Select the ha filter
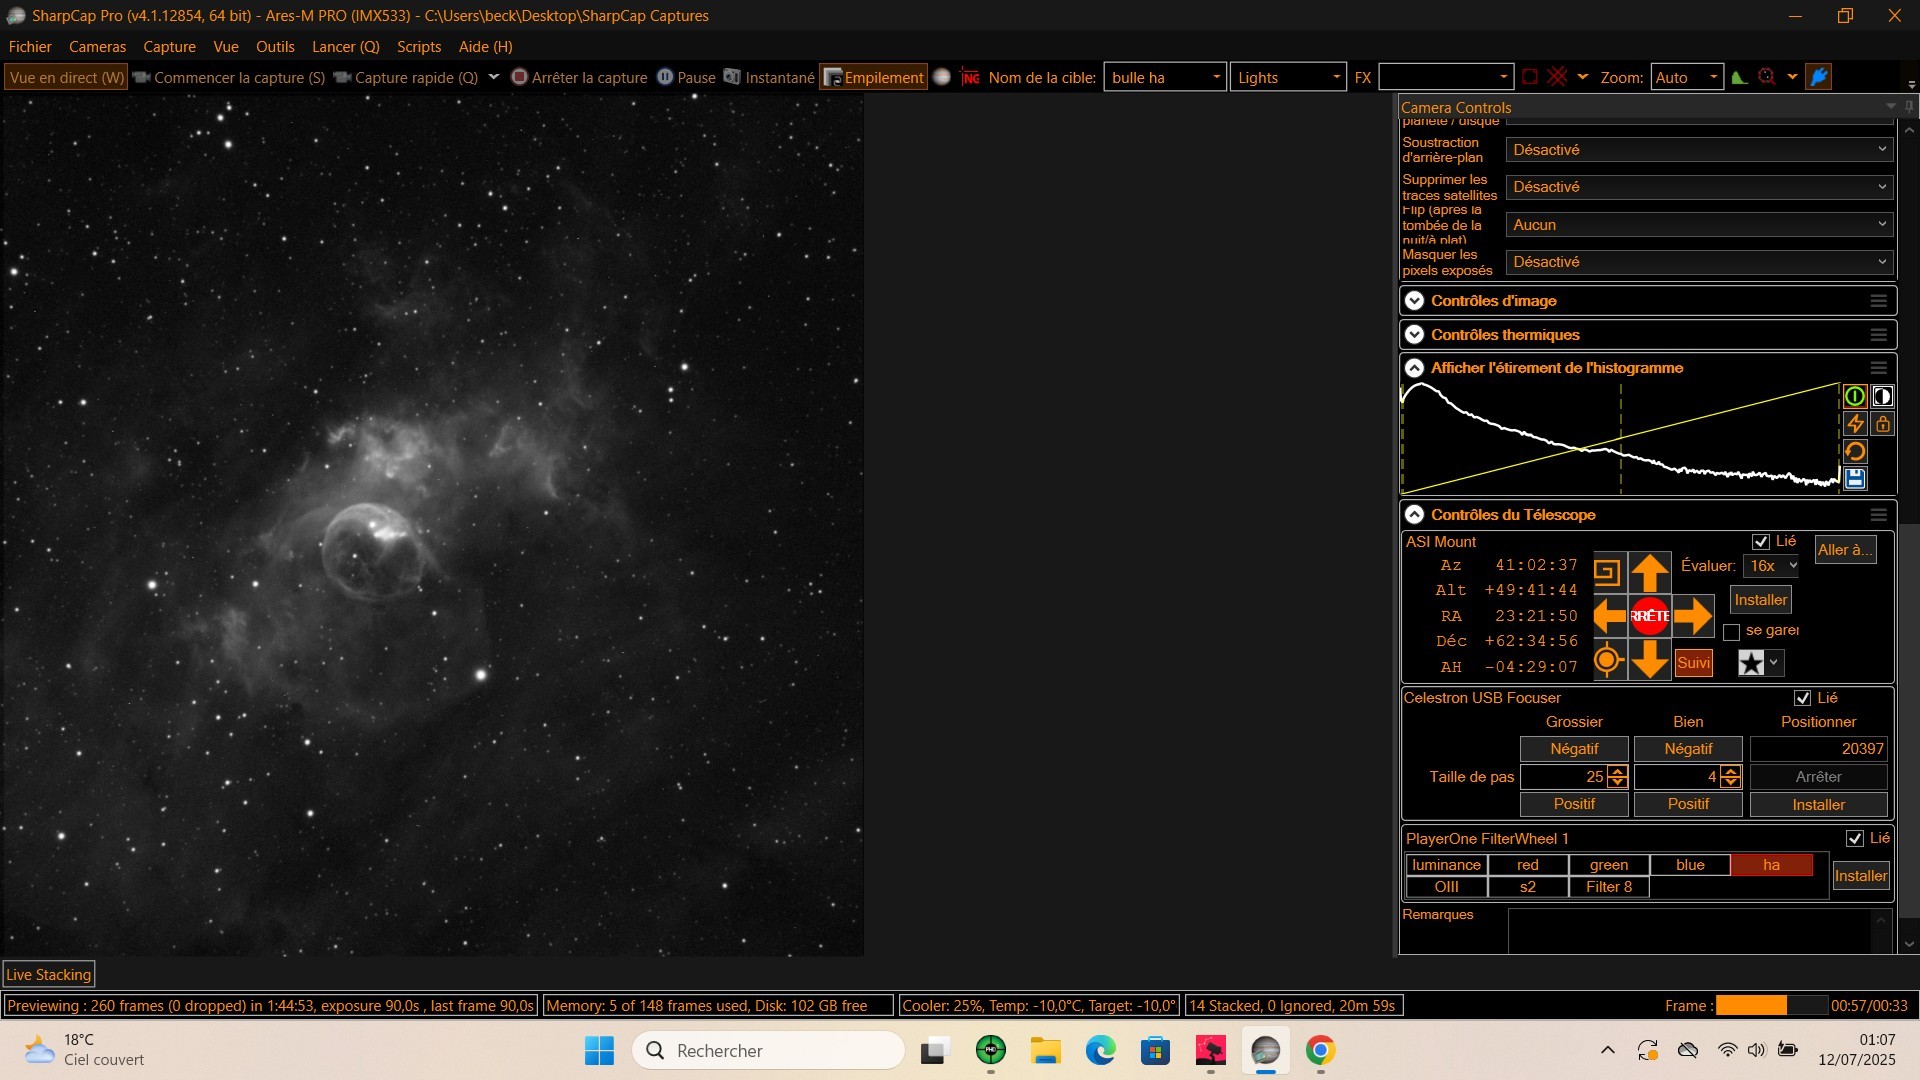 [1771, 865]
